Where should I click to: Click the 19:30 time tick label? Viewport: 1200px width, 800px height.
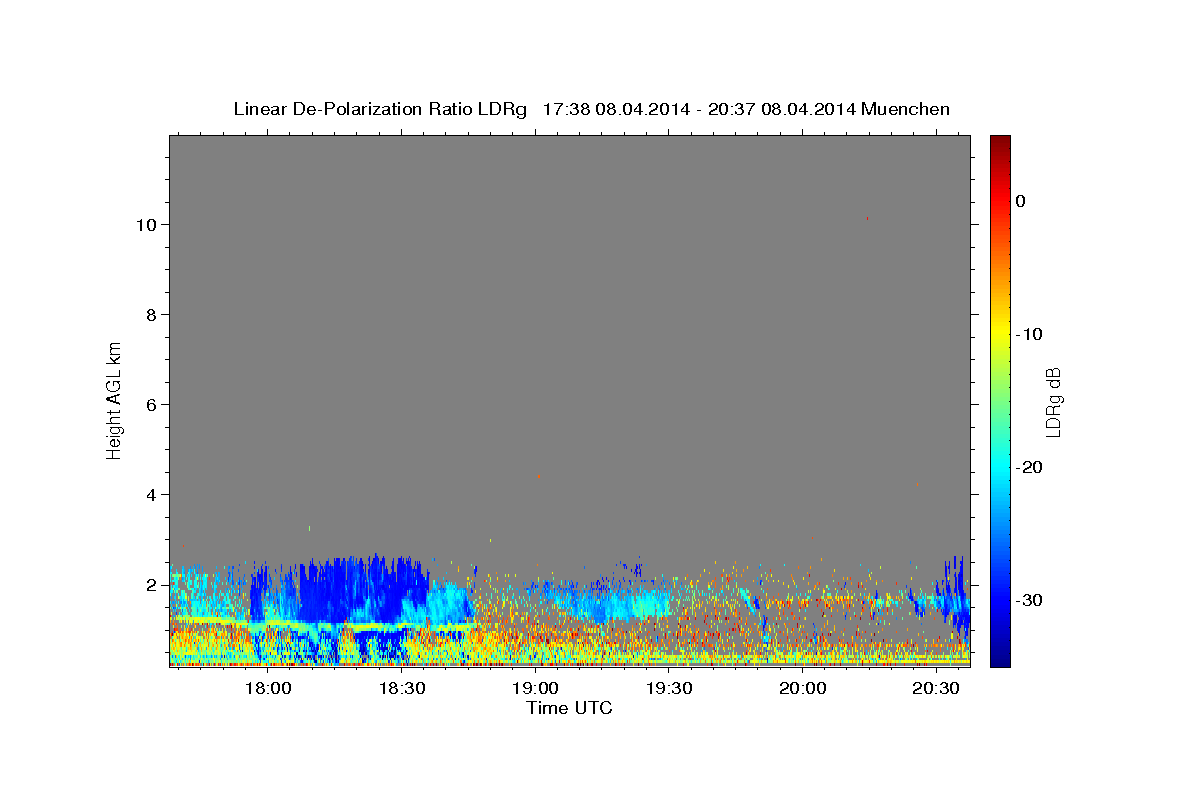(x=669, y=688)
